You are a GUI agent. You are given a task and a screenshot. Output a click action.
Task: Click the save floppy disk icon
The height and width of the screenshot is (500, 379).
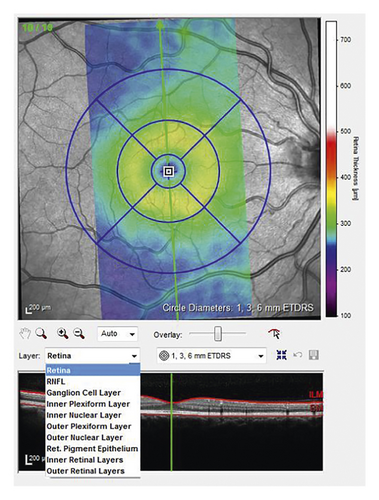(x=313, y=355)
